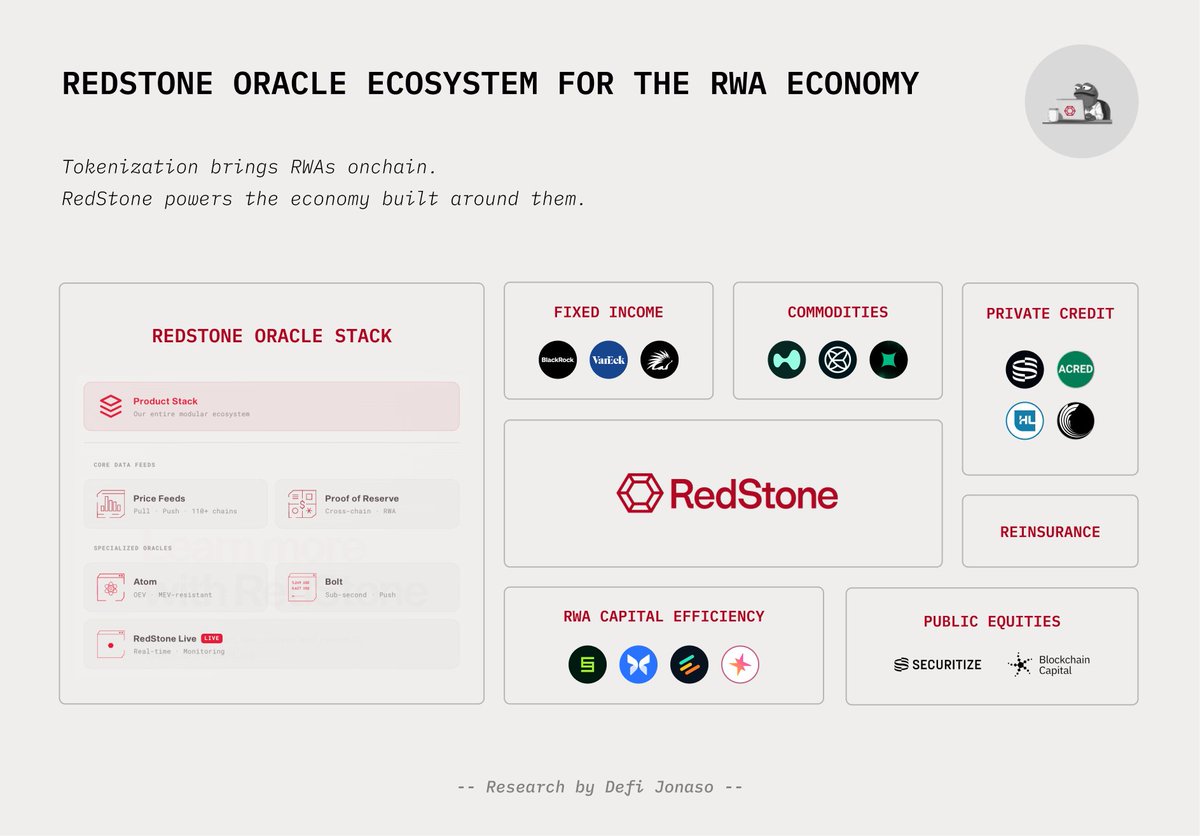The image size is (1200, 836).
Task: Click the 'Research by Defi Jonaso' footer
Action: click(600, 787)
